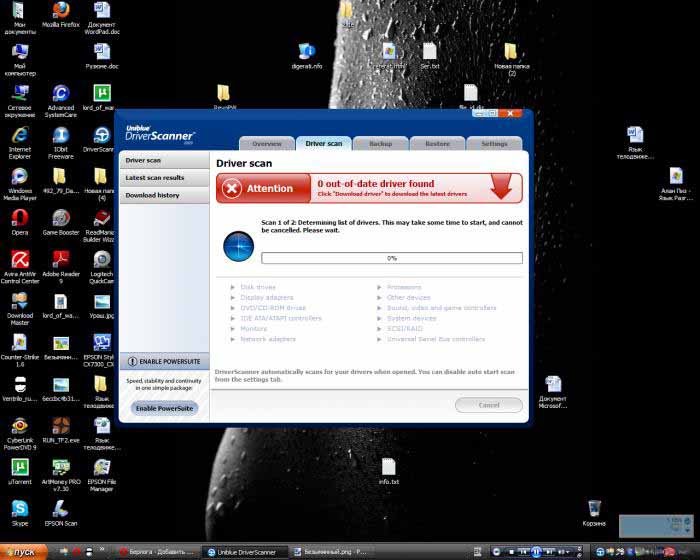Select the Mozilla Firefox desktop icon

(x=61, y=14)
